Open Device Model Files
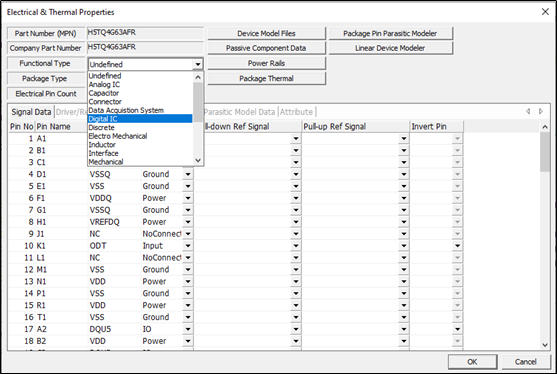 [x=266, y=33]
